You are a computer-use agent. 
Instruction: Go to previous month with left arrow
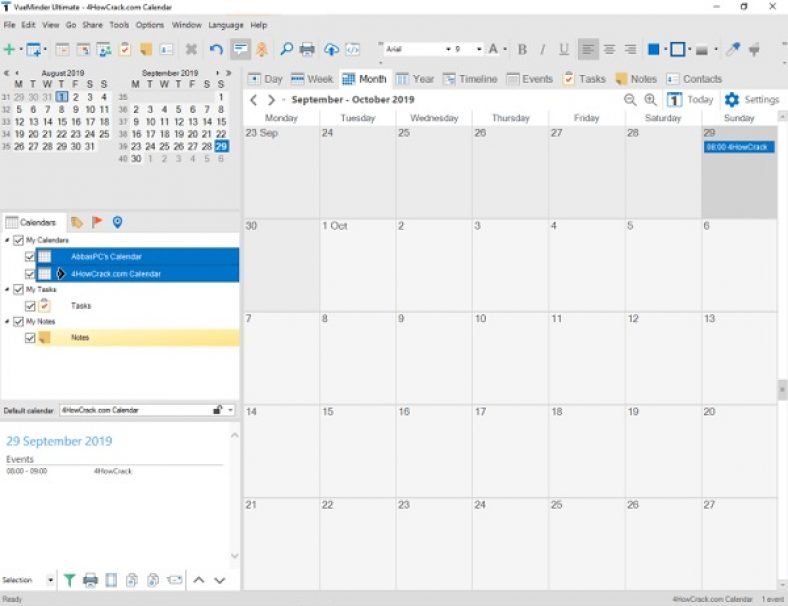(254, 99)
